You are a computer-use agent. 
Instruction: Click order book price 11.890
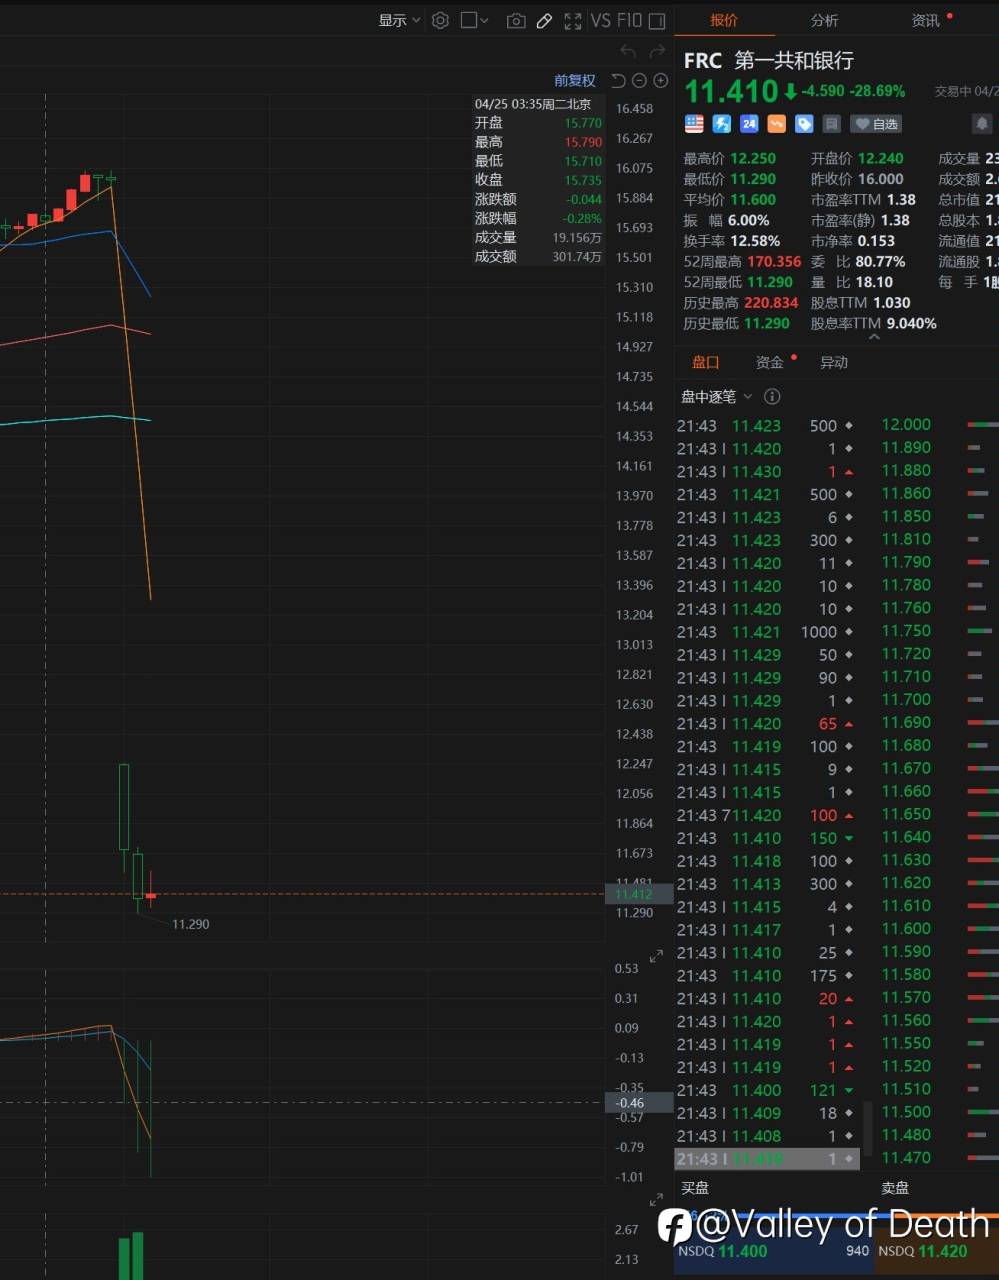click(906, 448)
